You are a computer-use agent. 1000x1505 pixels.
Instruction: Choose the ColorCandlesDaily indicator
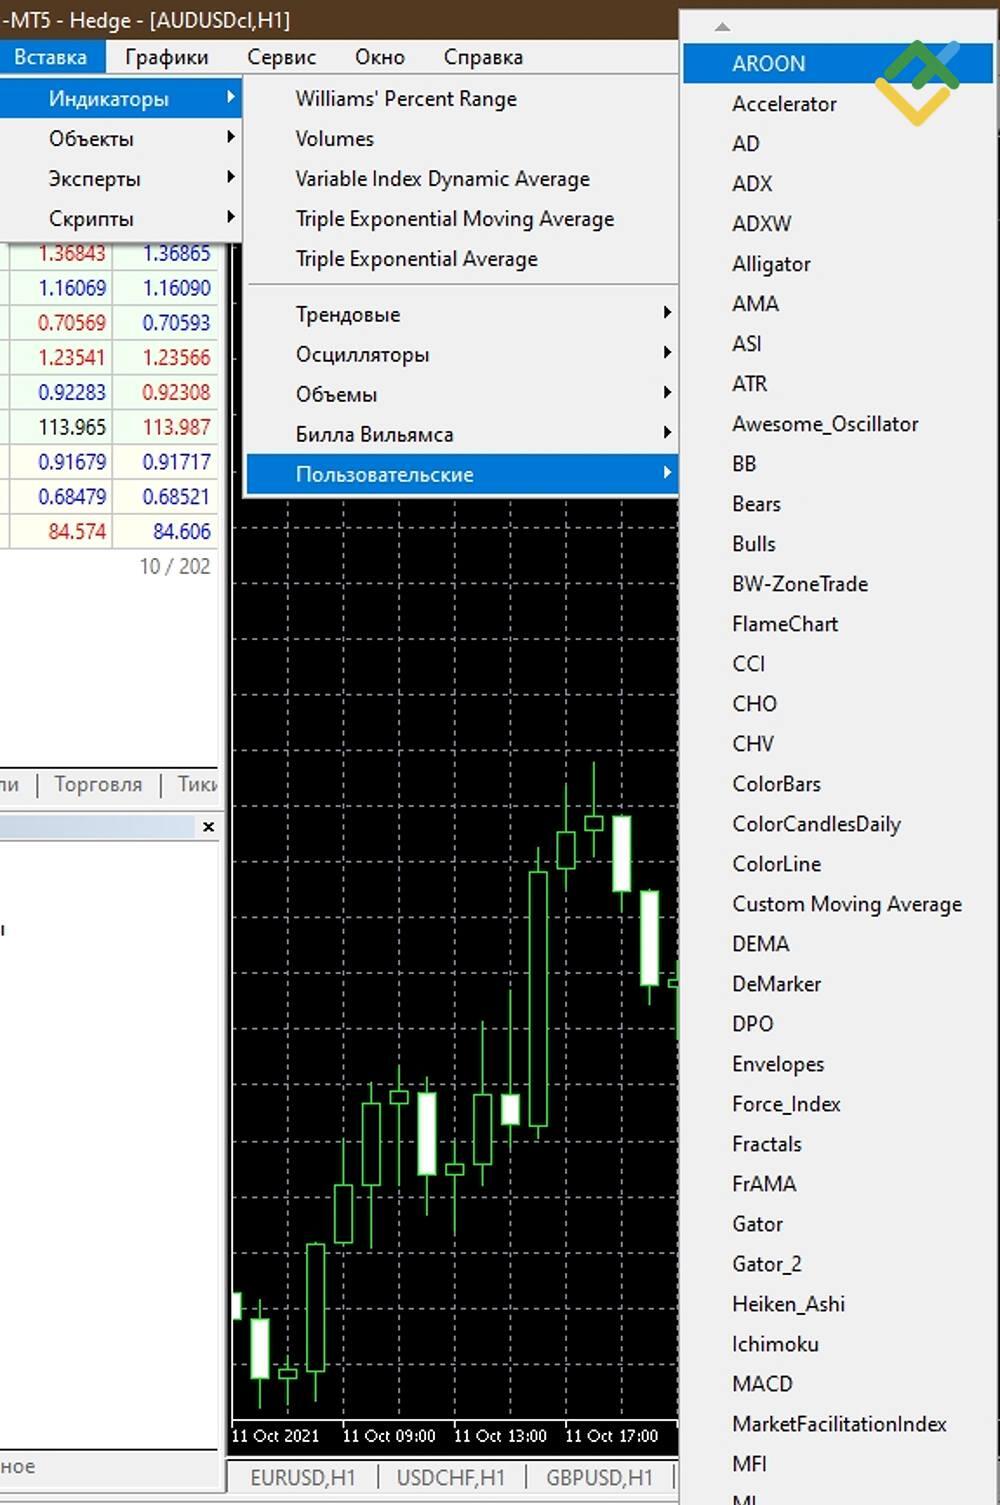(x=838, y=823)
